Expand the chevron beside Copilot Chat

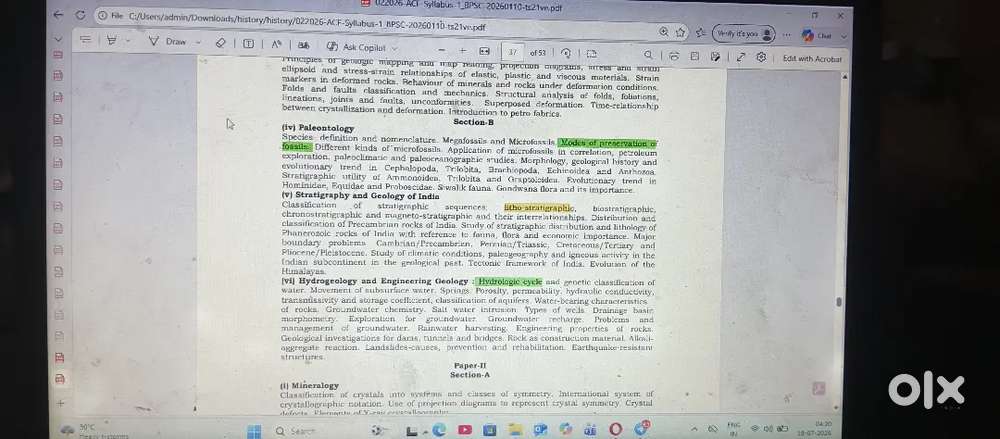(x=843, y=37)
